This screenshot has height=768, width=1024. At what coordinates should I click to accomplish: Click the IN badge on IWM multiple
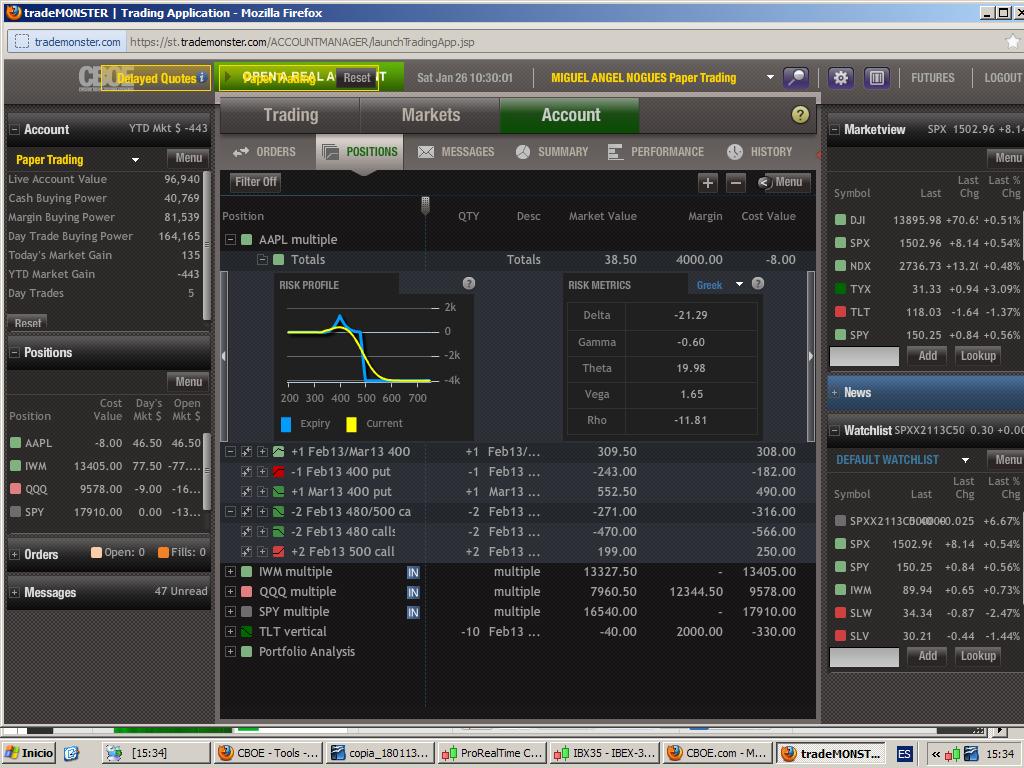(413, 573)
